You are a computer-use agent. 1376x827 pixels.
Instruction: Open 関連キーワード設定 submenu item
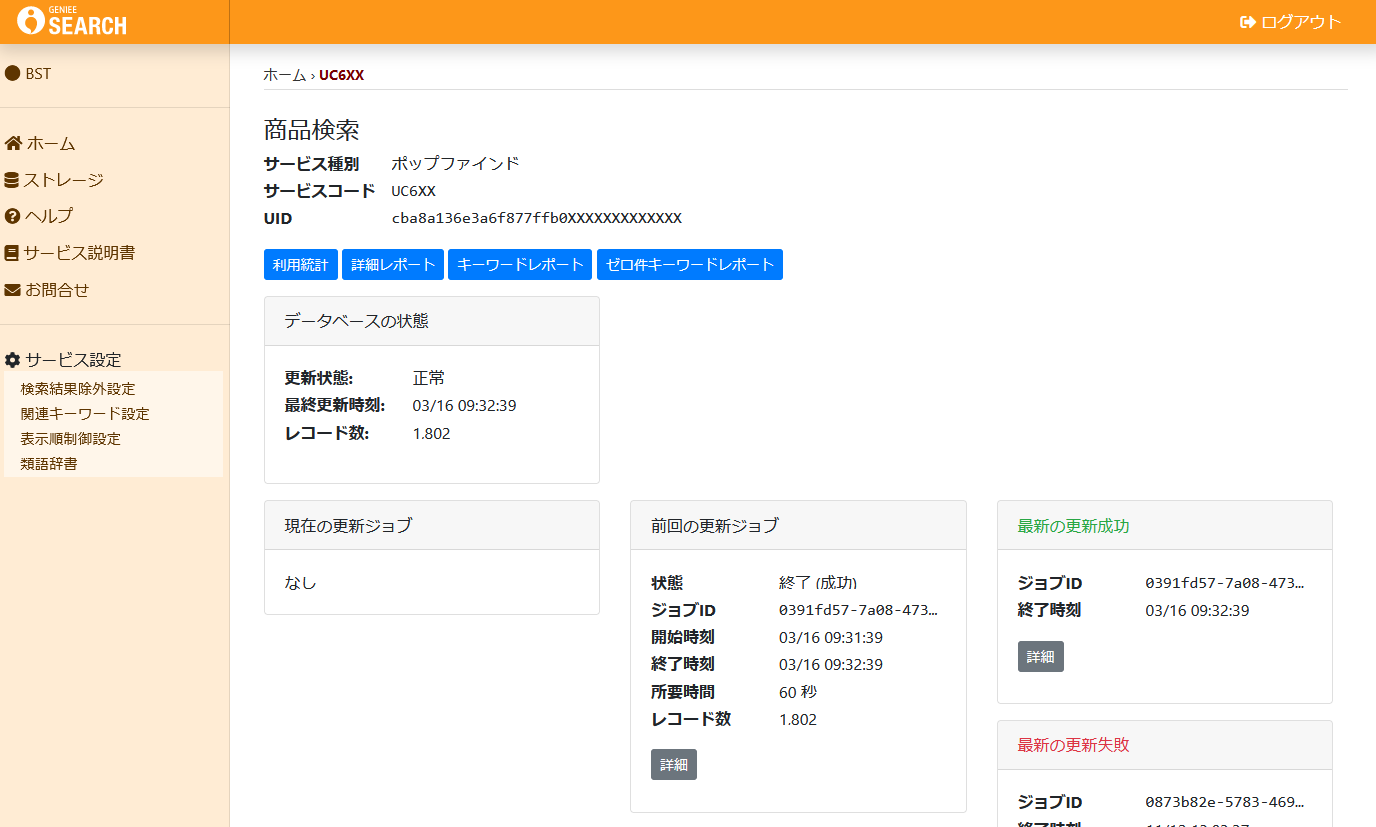click(x=85, y=414)
